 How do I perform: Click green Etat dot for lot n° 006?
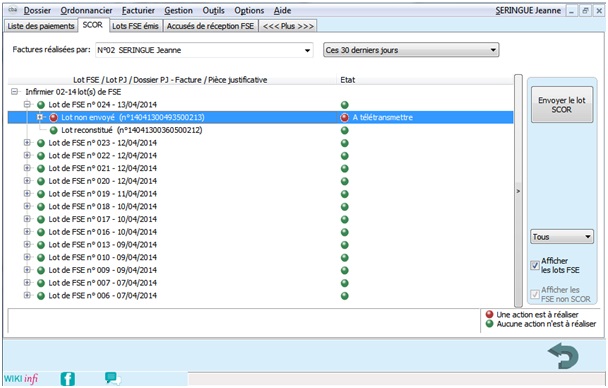tap(344, 296)
